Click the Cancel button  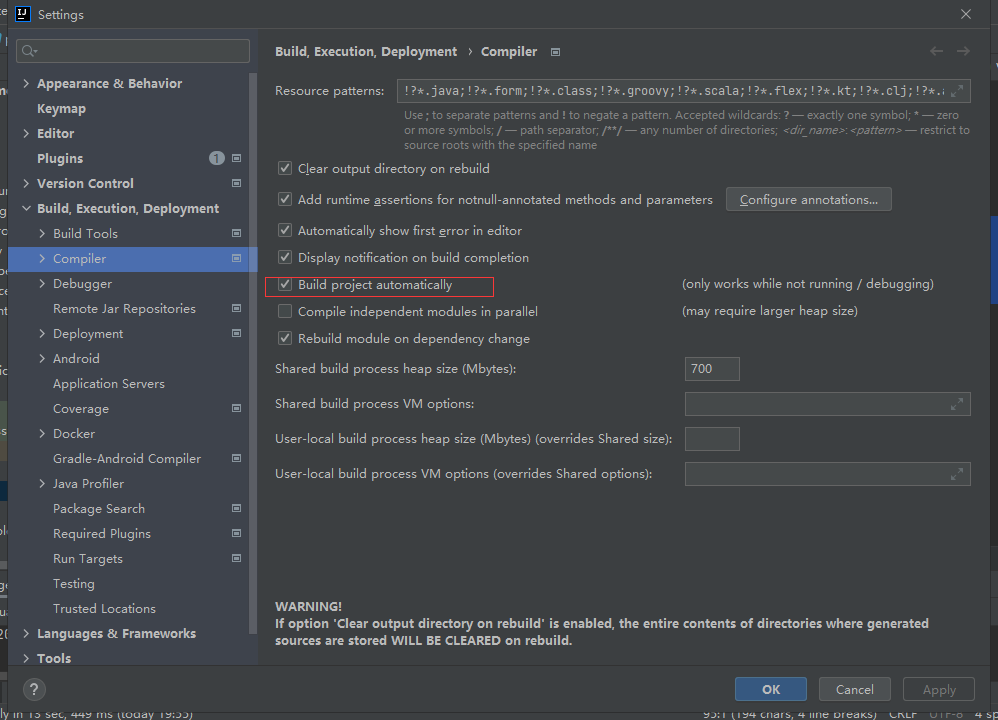tap(854, 689)
